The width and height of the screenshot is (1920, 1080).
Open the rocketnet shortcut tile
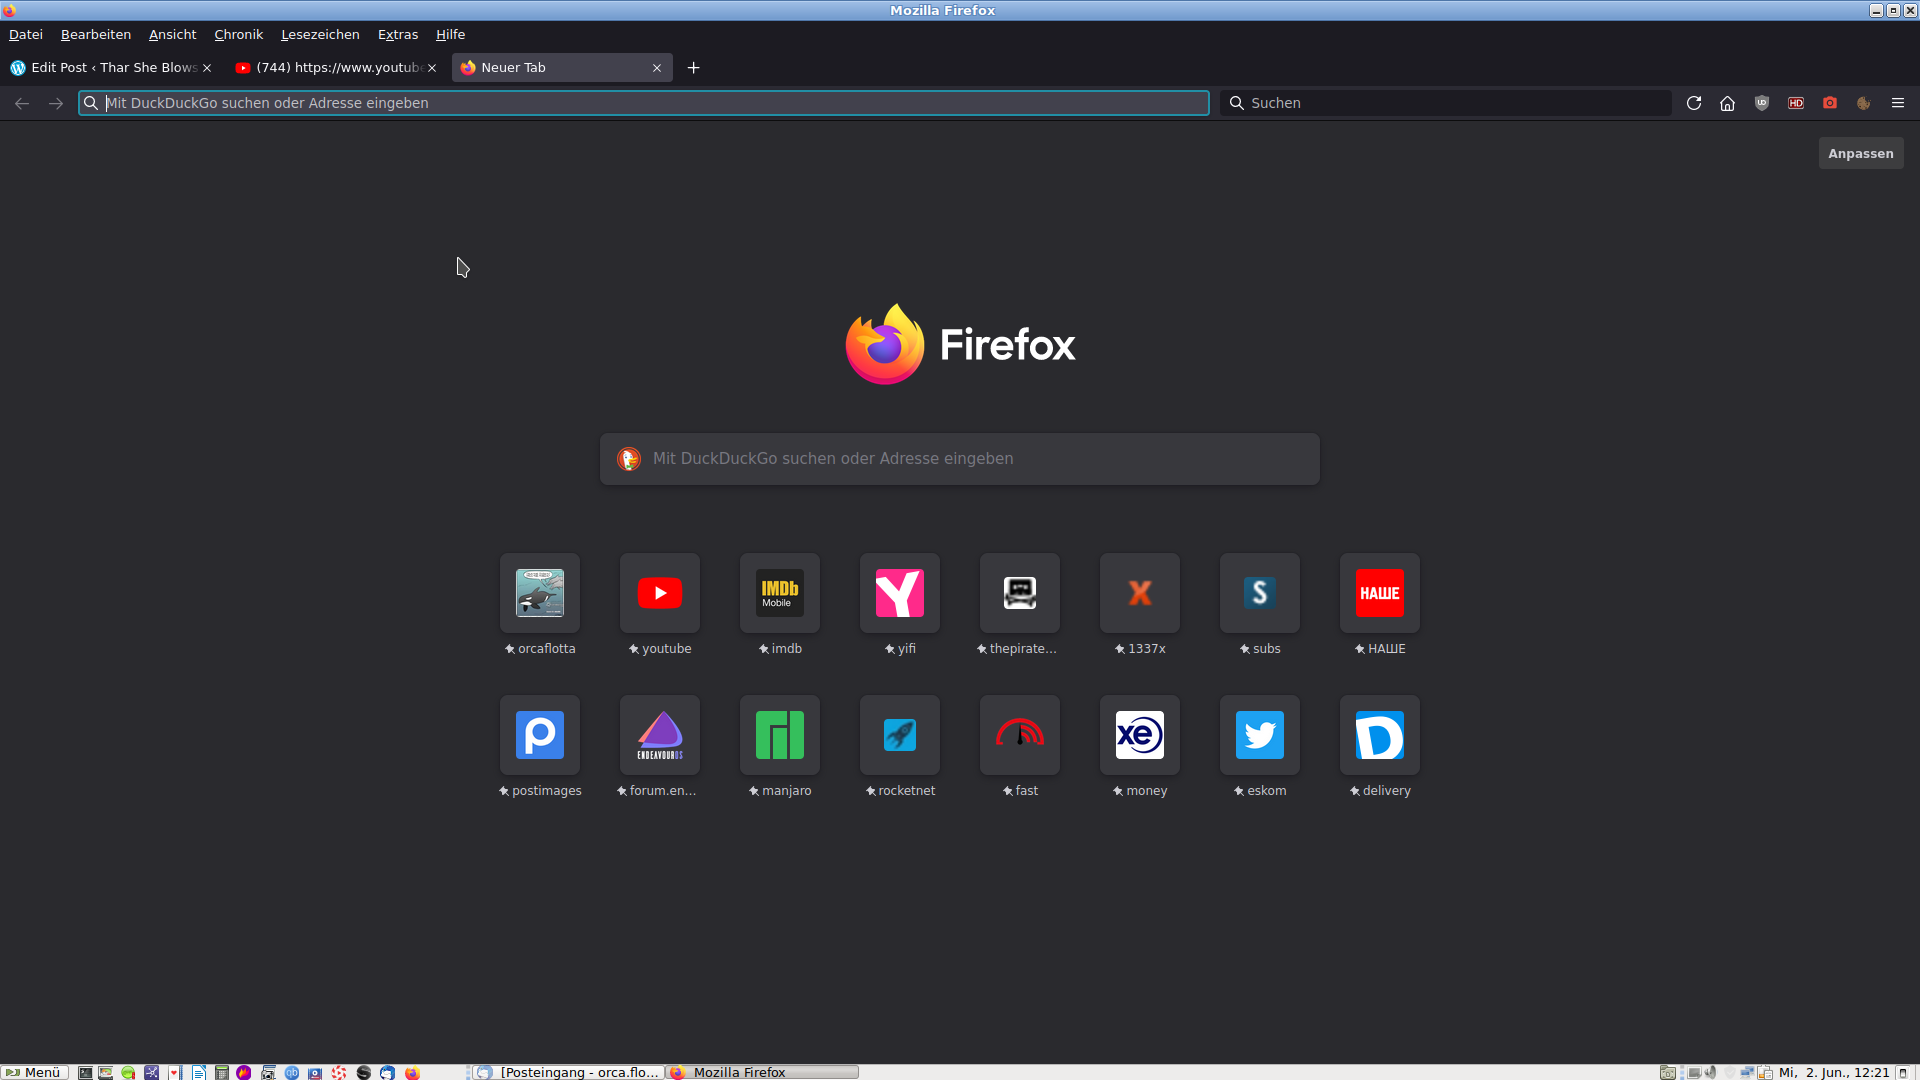click(900, 735)
